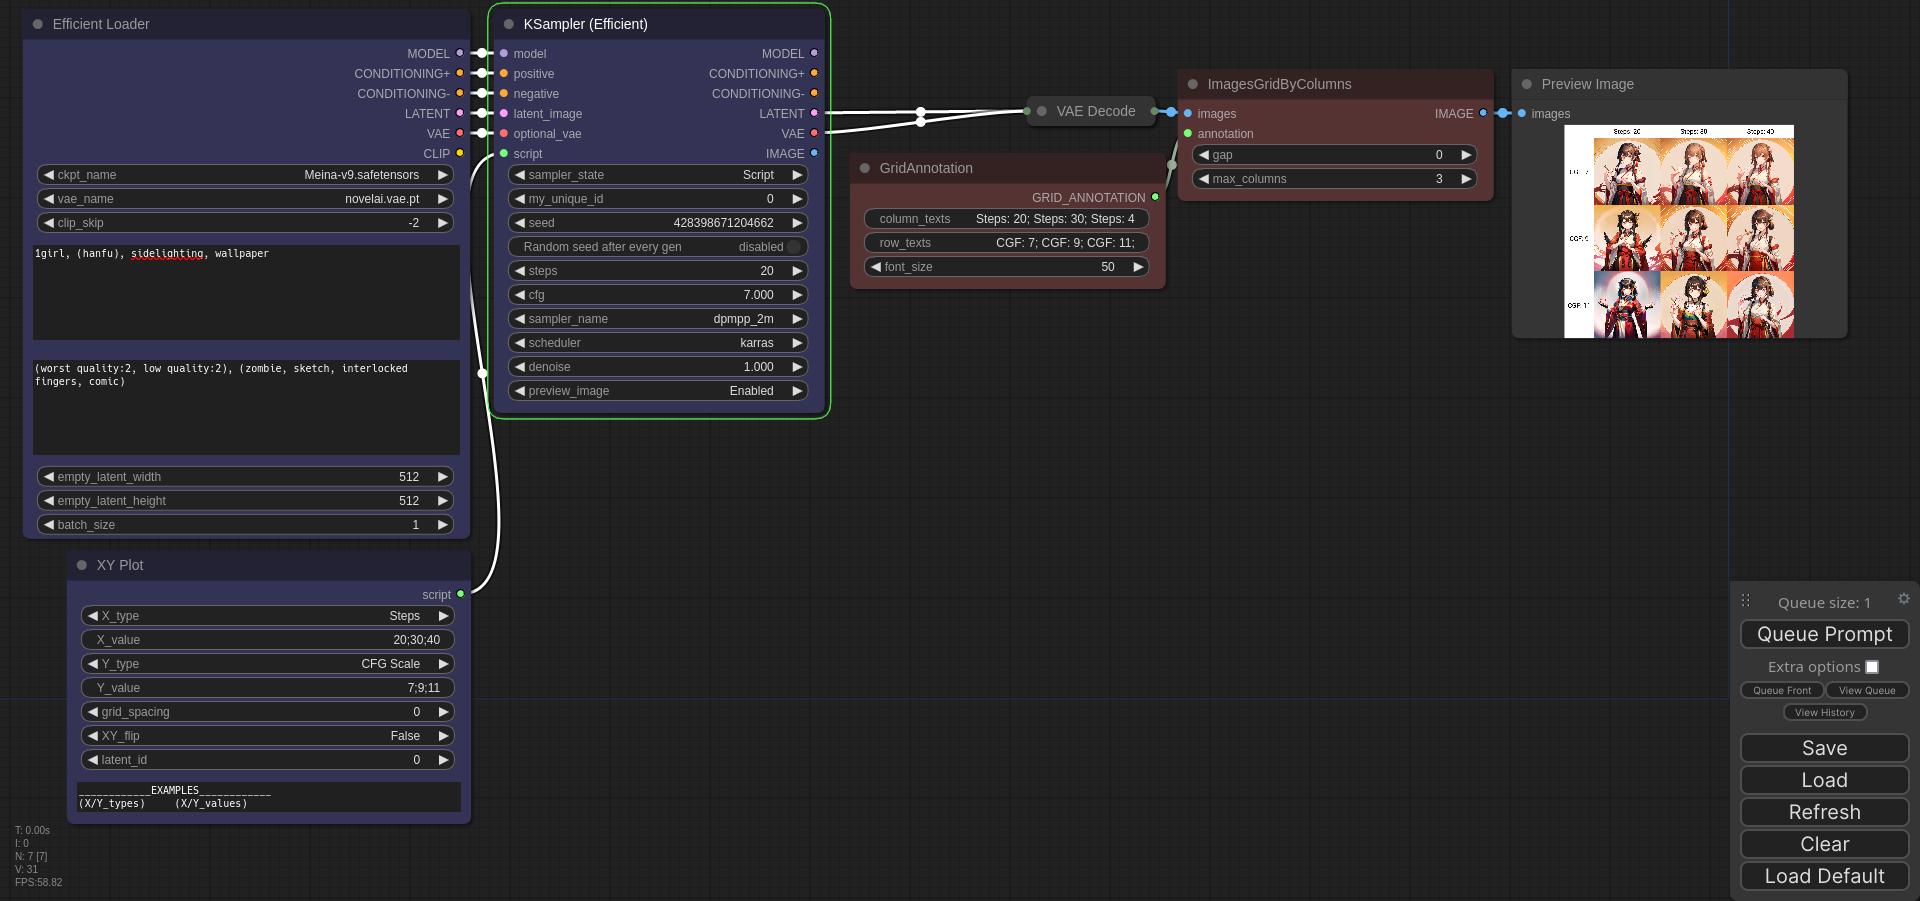Decrease cfg with left arrow
Viewport: 1920px width, 901px height.
520,295
